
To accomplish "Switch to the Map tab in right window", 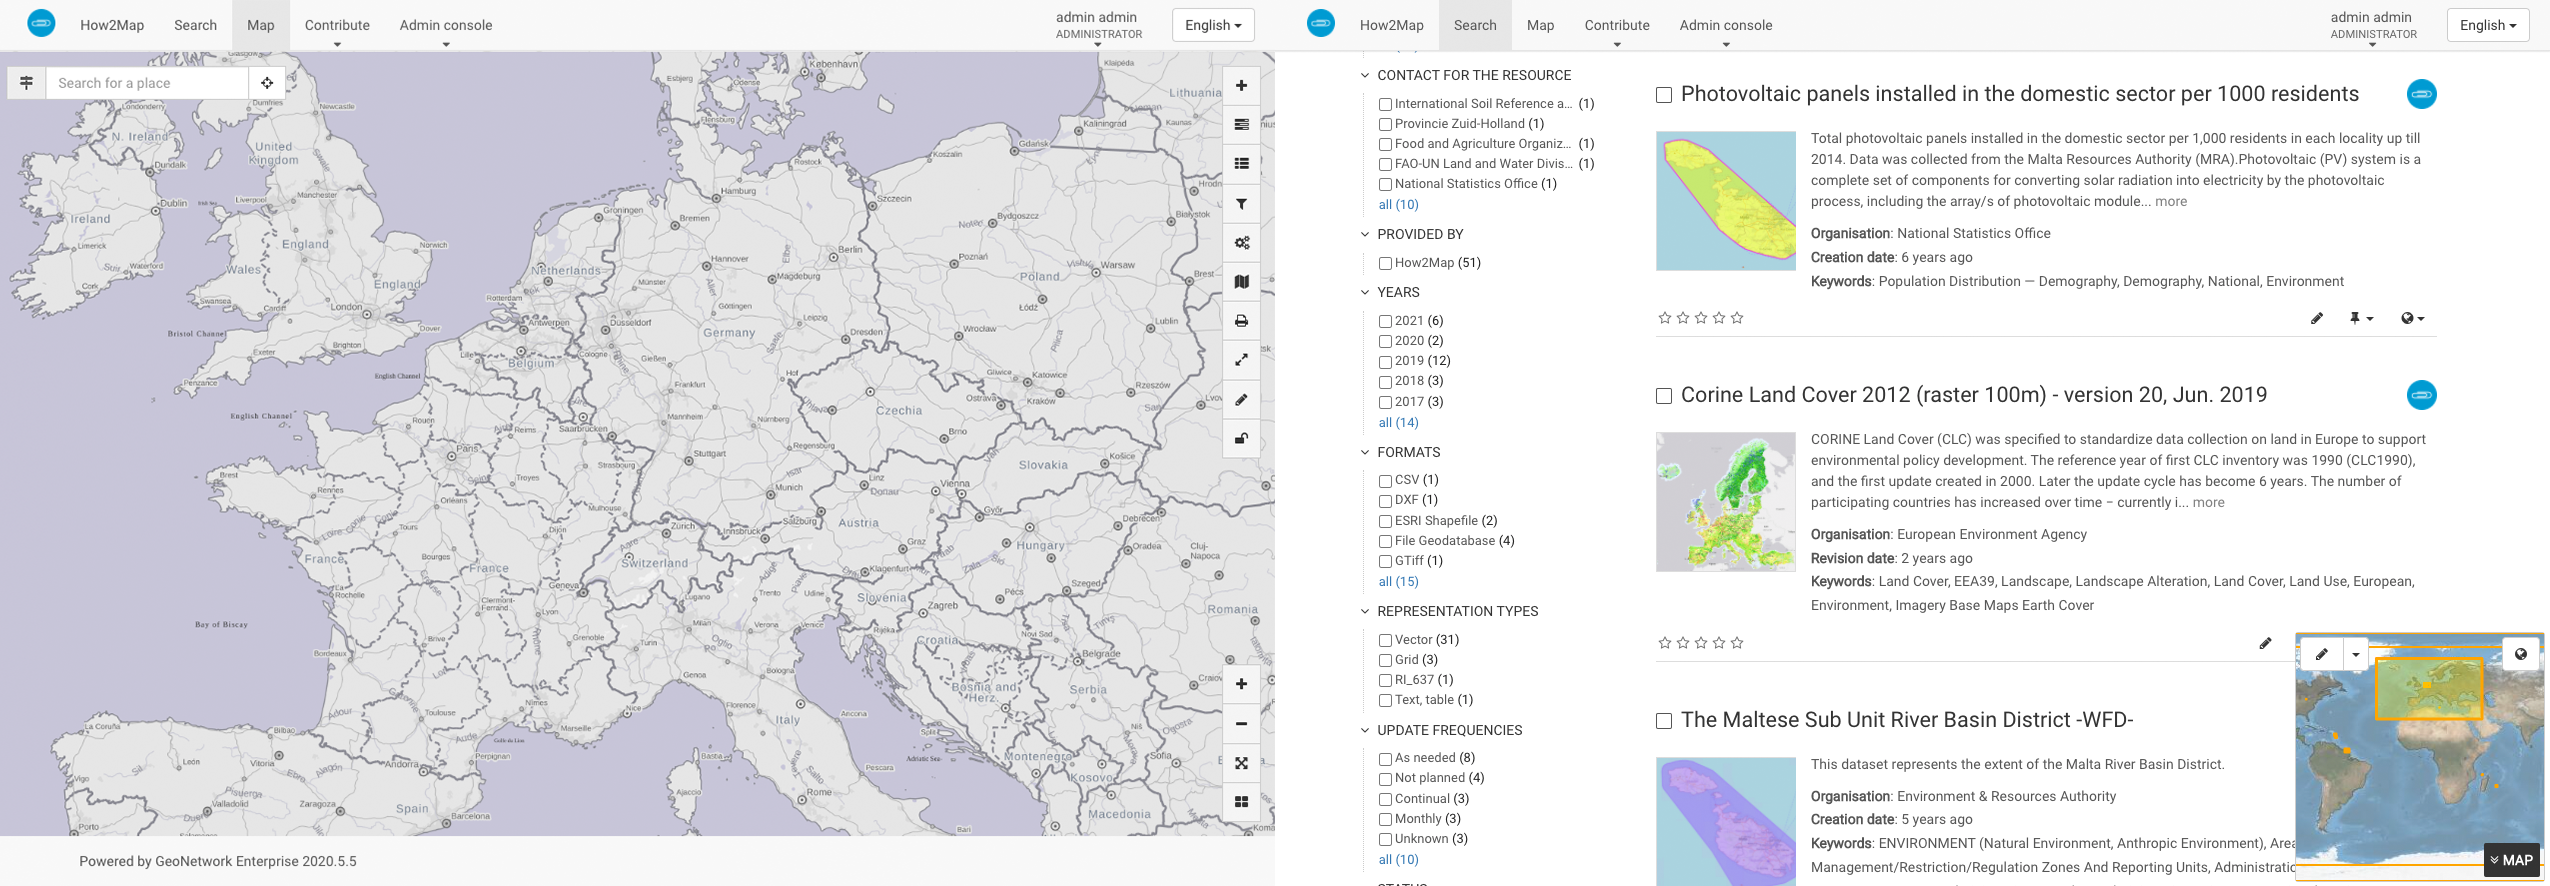I will tap(1540, 25).
